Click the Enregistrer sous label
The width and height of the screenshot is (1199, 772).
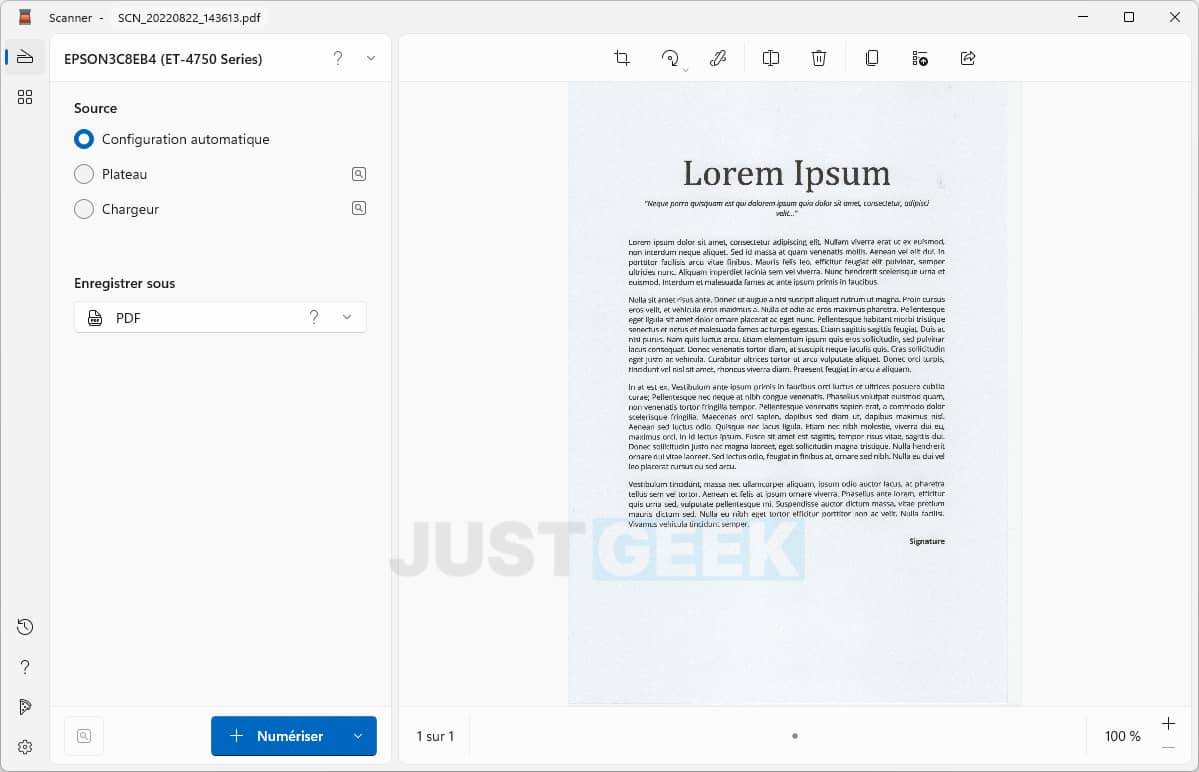click(125, 283)
